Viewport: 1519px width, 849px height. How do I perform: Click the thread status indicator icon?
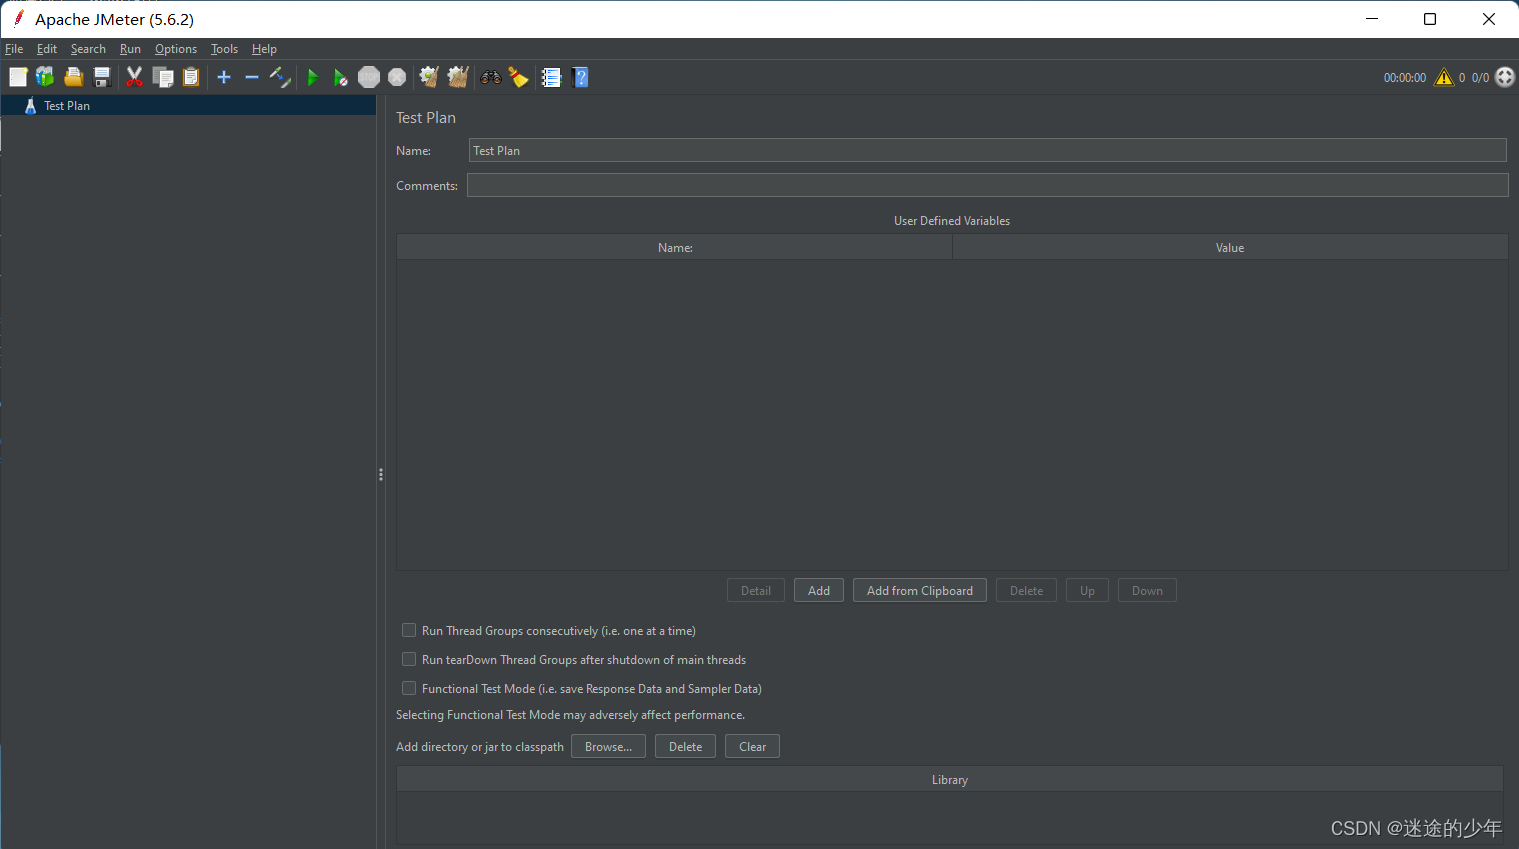click(x=1505, y=77)
